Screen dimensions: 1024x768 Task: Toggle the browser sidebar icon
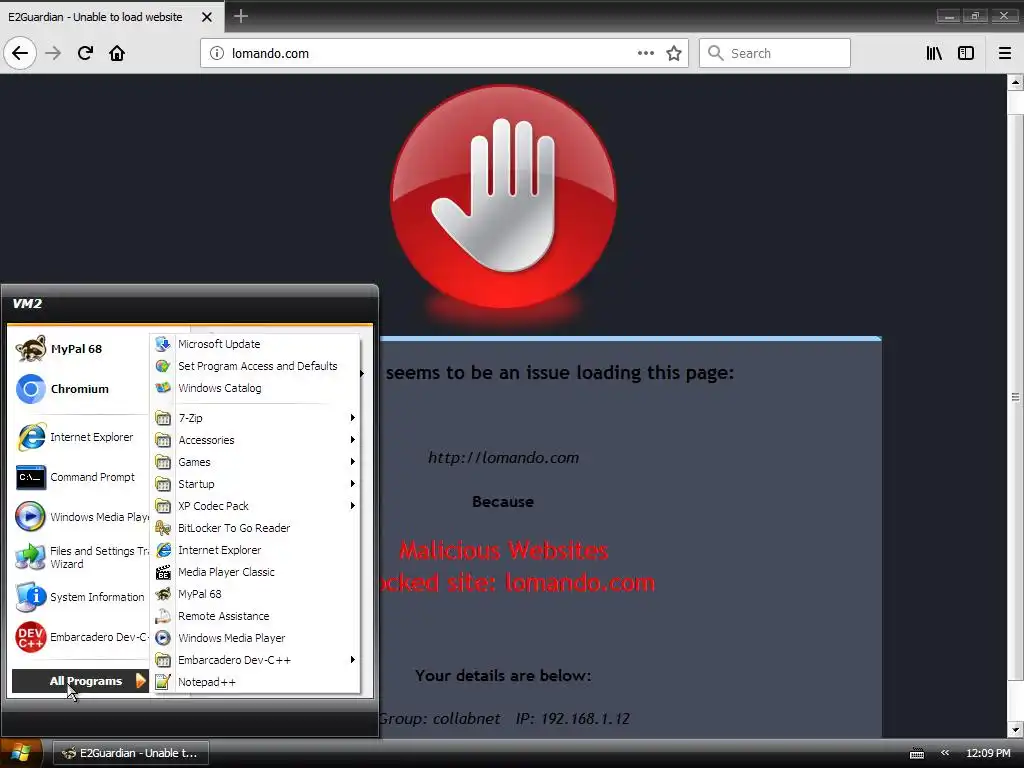(966, 53)
